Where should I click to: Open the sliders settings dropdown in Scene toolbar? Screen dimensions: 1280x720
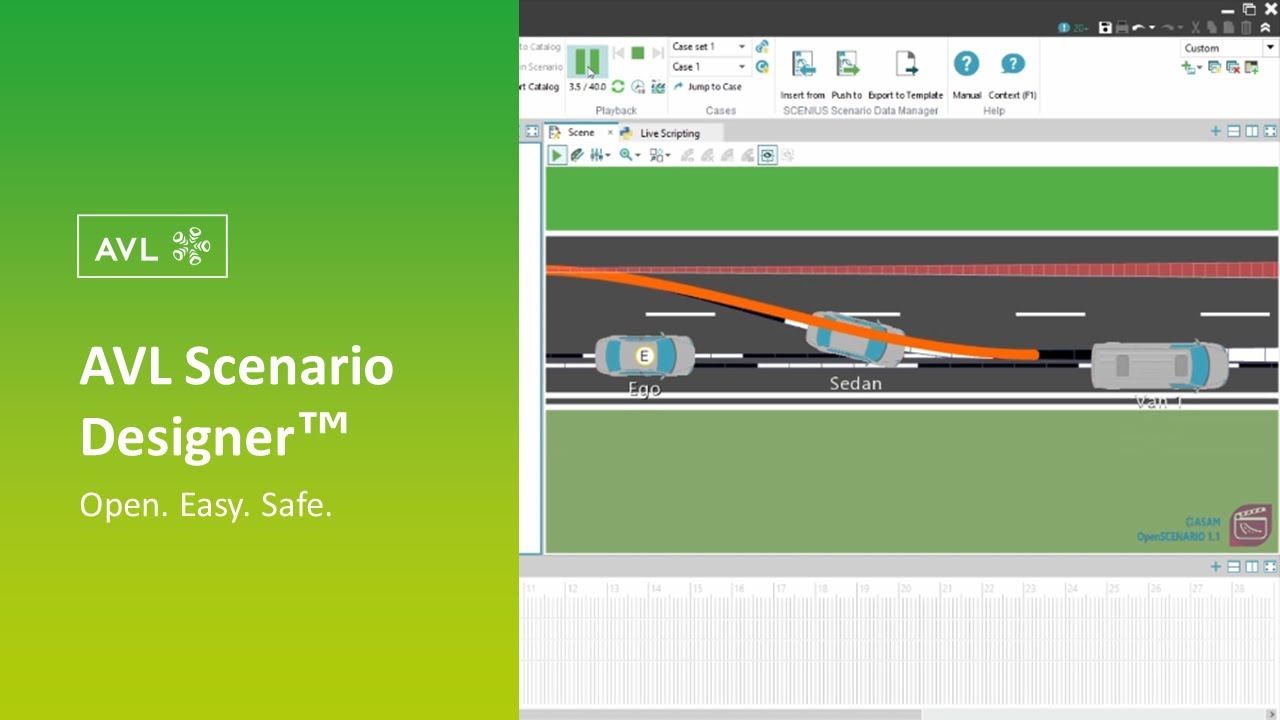pos(600,155)
